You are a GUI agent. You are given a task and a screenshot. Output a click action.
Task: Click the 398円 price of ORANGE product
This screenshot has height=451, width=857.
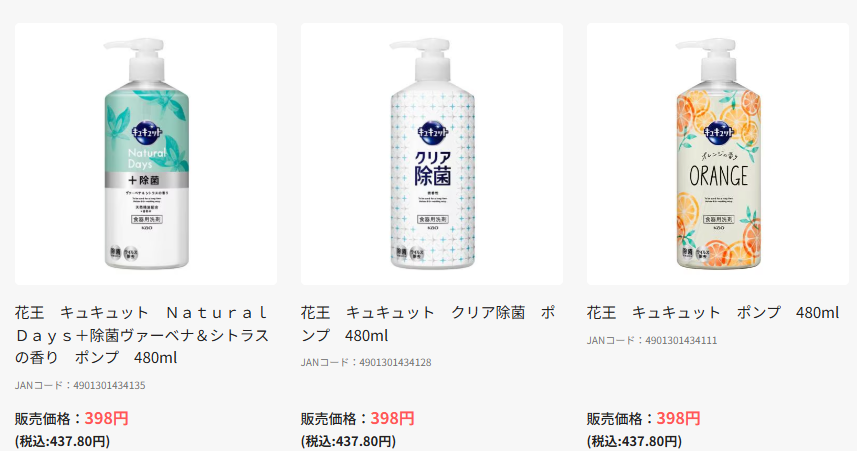[678, 418]
